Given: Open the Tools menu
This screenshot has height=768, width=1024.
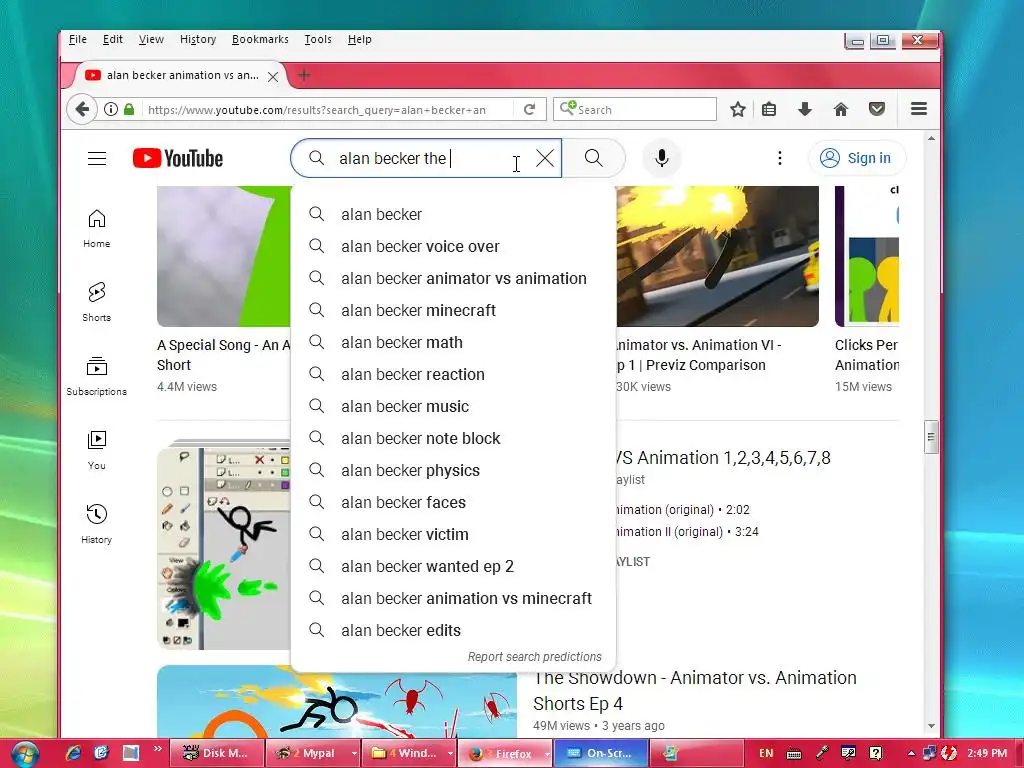Looking at the screenshot, I should point(317,39).
